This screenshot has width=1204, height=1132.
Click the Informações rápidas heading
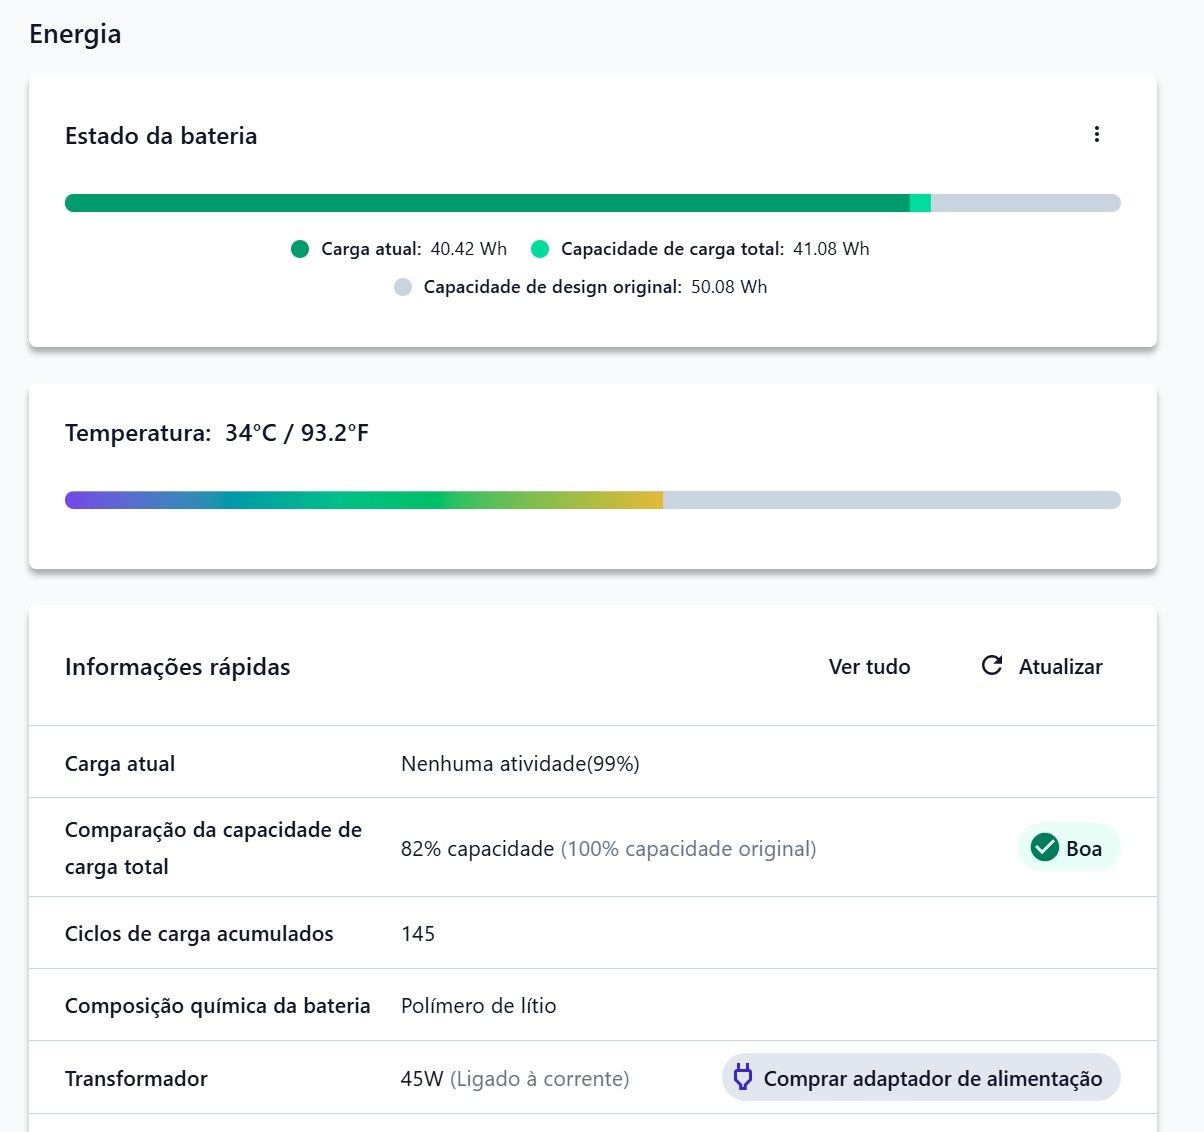point(178,667)
